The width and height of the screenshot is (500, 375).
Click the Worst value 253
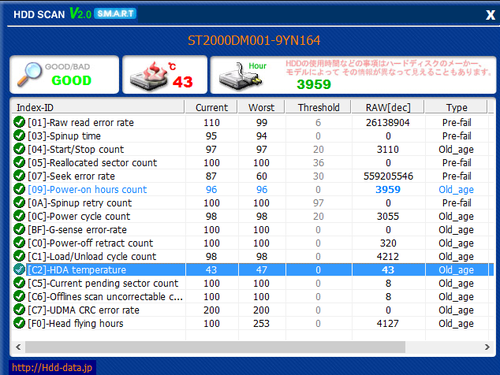pyautogui.click(x=261, y=323)
